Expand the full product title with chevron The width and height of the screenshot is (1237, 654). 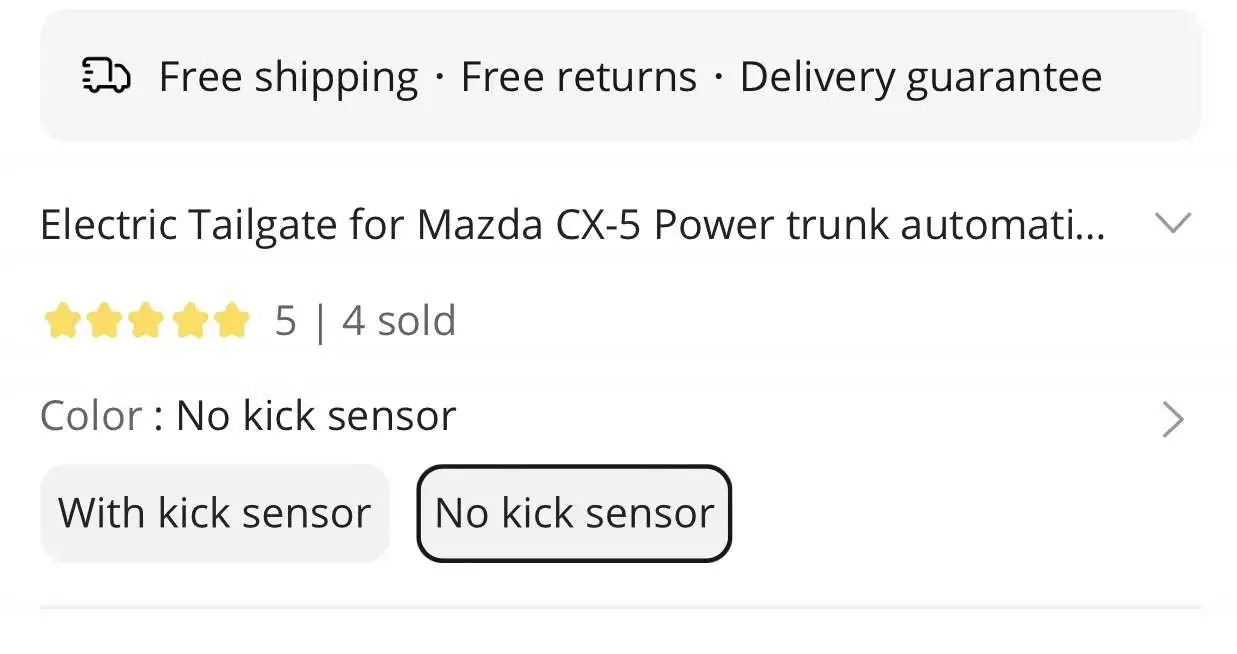coord(1172,223)
